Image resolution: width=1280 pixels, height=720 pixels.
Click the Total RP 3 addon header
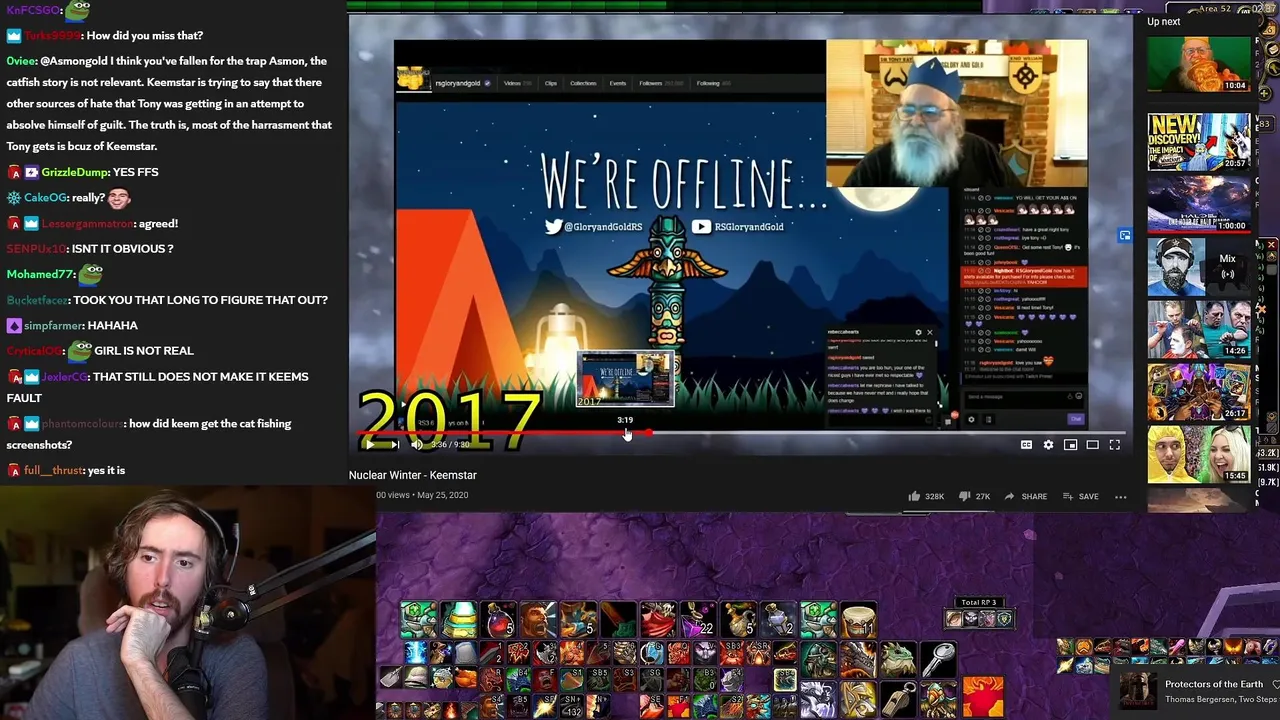[x=979, y=602]
